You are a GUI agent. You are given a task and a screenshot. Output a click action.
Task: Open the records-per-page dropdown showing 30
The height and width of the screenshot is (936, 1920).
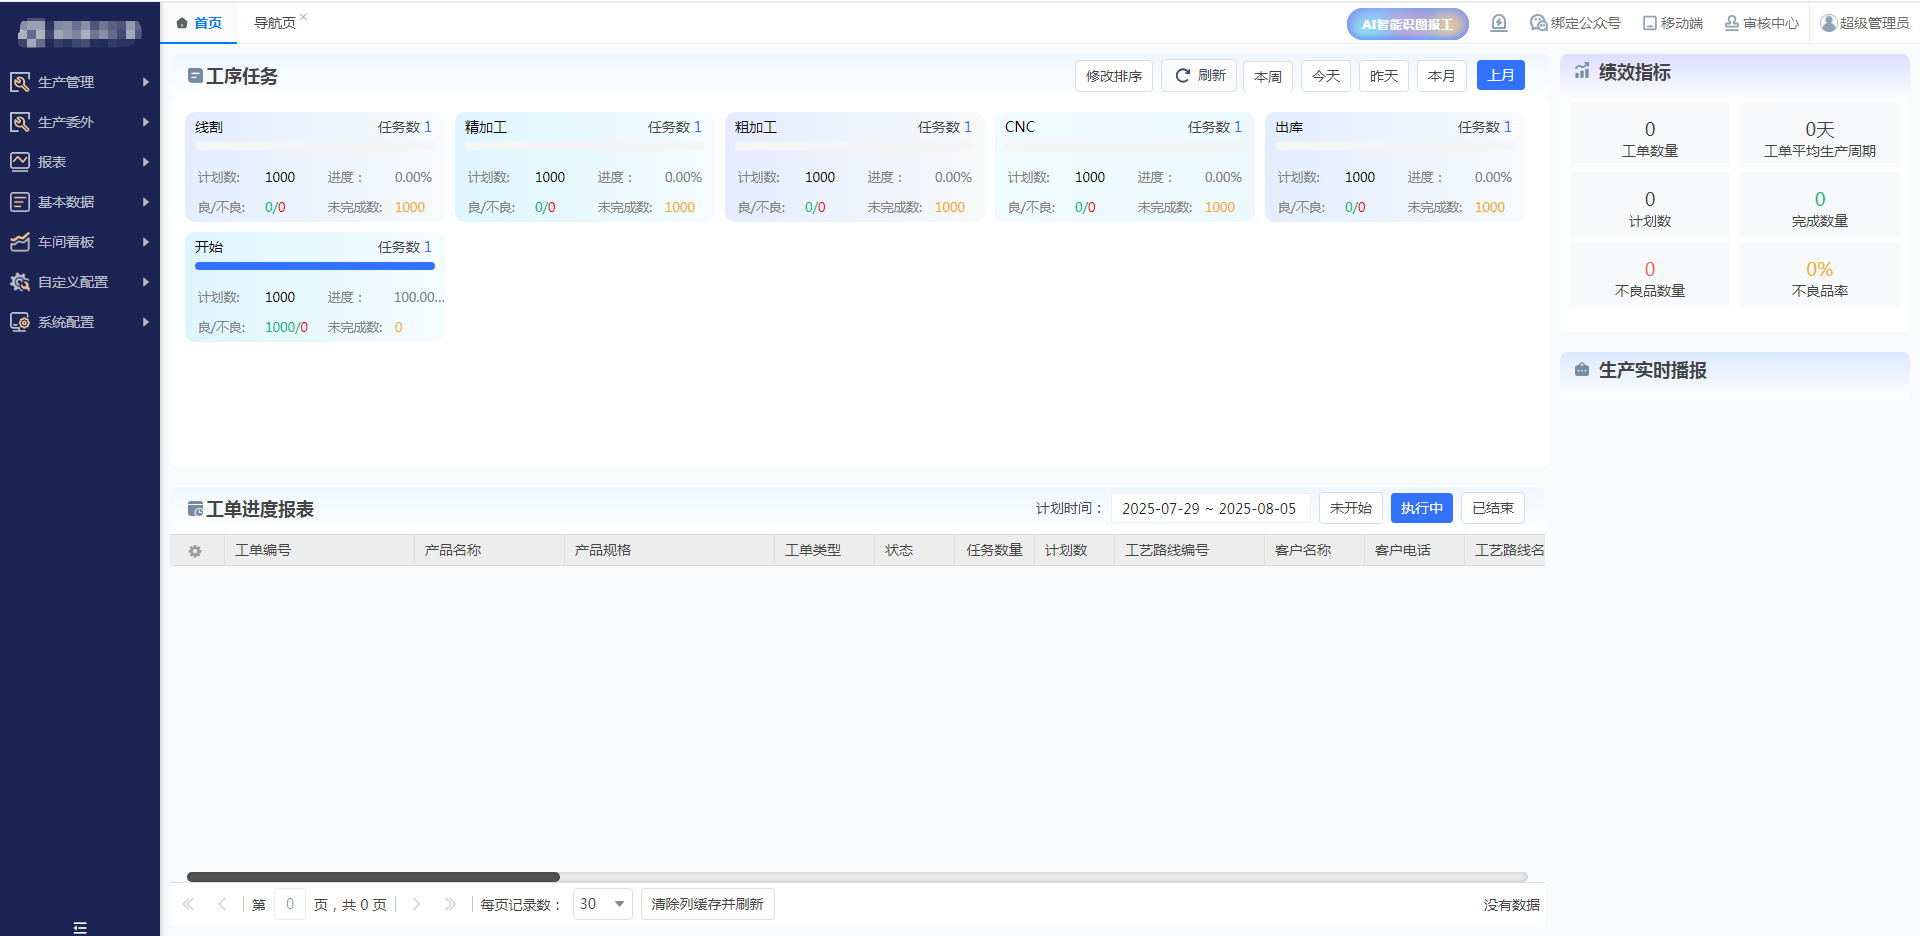(602, 904)
